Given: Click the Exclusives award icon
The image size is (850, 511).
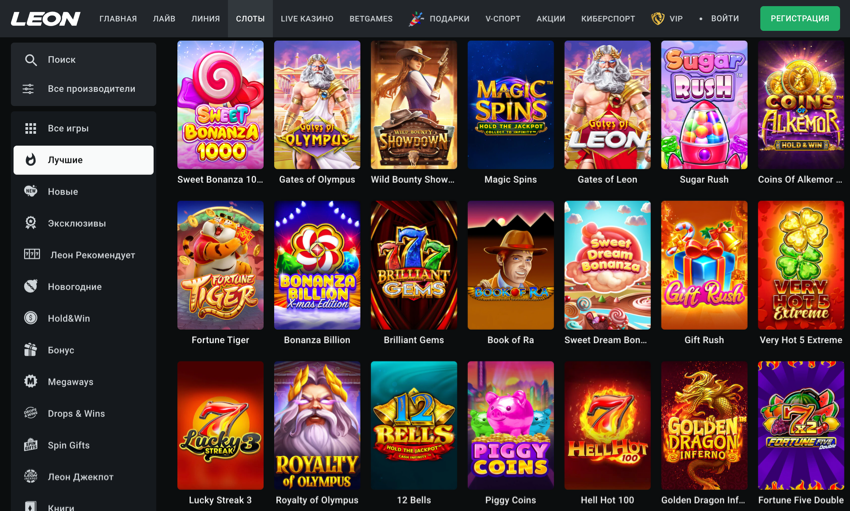Looking at the screenshot, I should [31, 223].
